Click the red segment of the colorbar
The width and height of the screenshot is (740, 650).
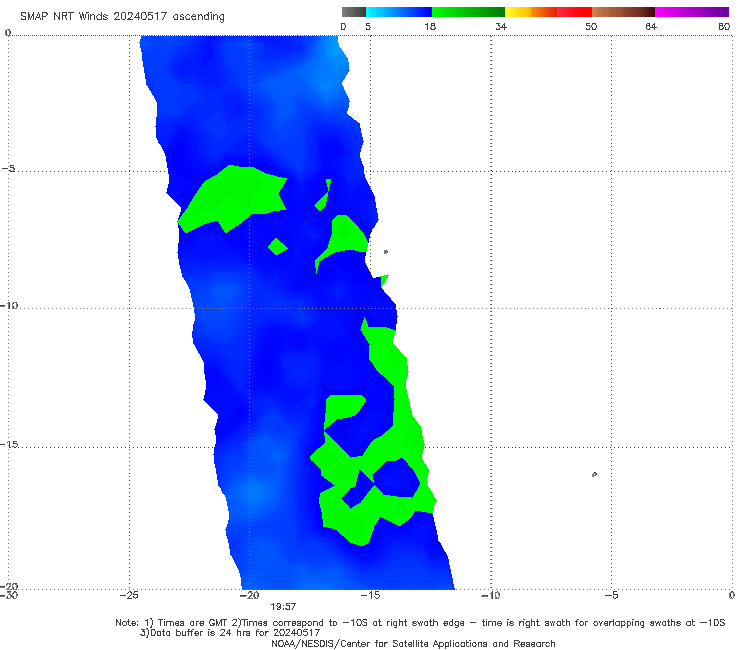point(574,12)
